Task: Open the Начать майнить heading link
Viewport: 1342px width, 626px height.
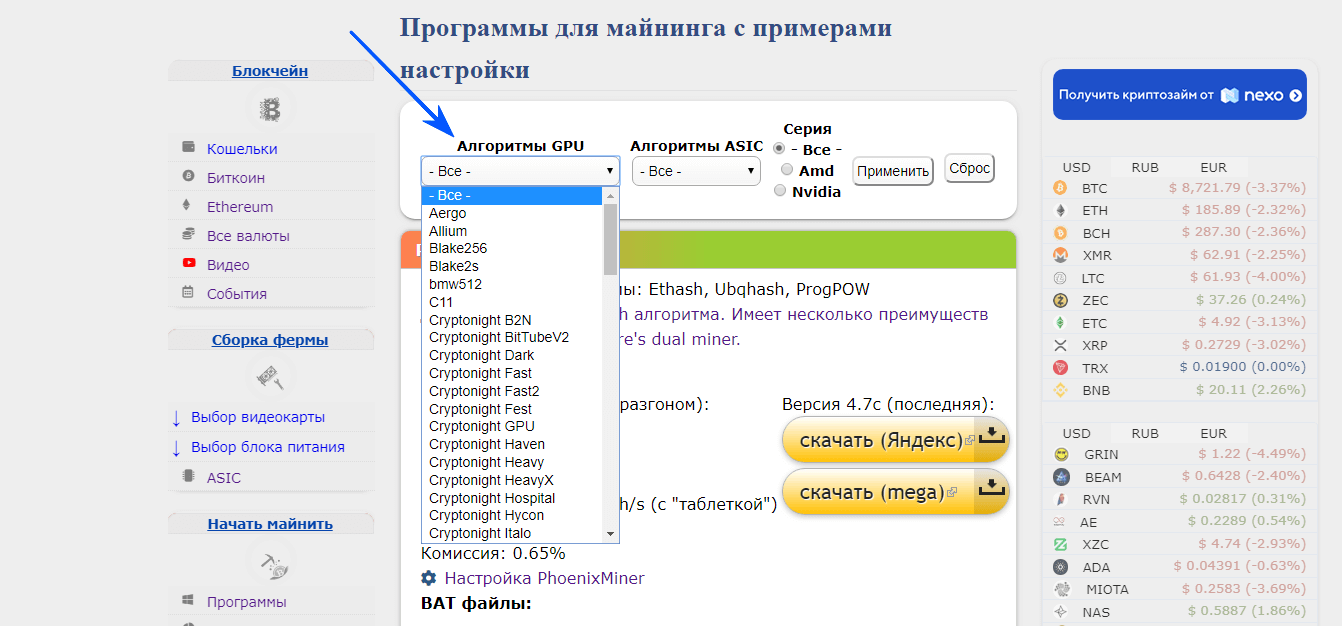Action: (x=270, y=524)
